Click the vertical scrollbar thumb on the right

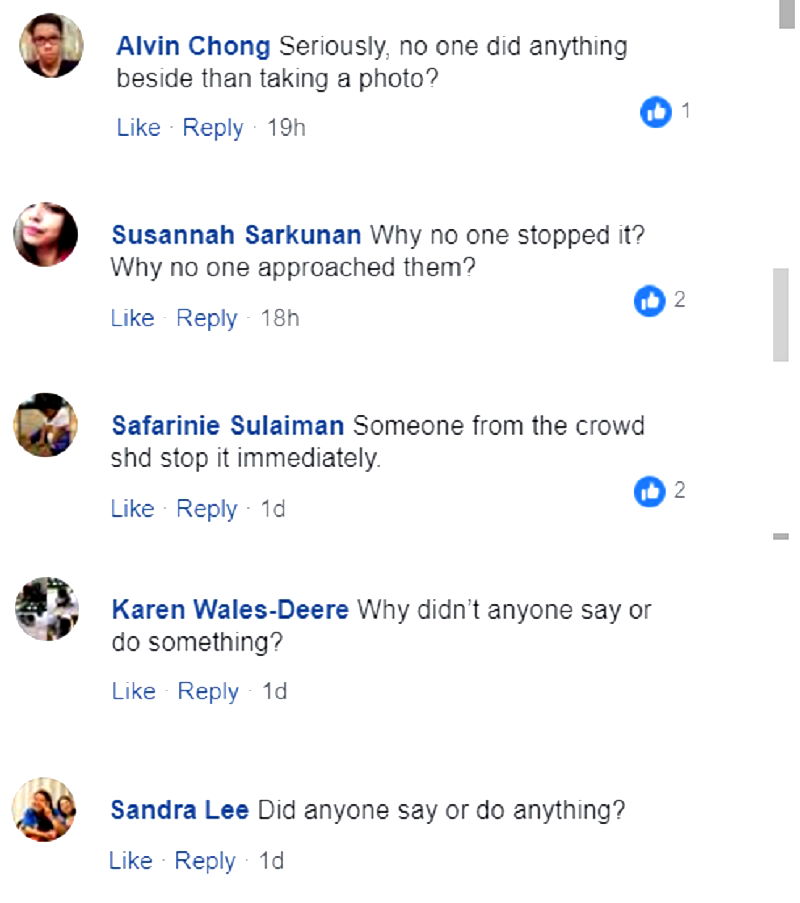point(781,315)
